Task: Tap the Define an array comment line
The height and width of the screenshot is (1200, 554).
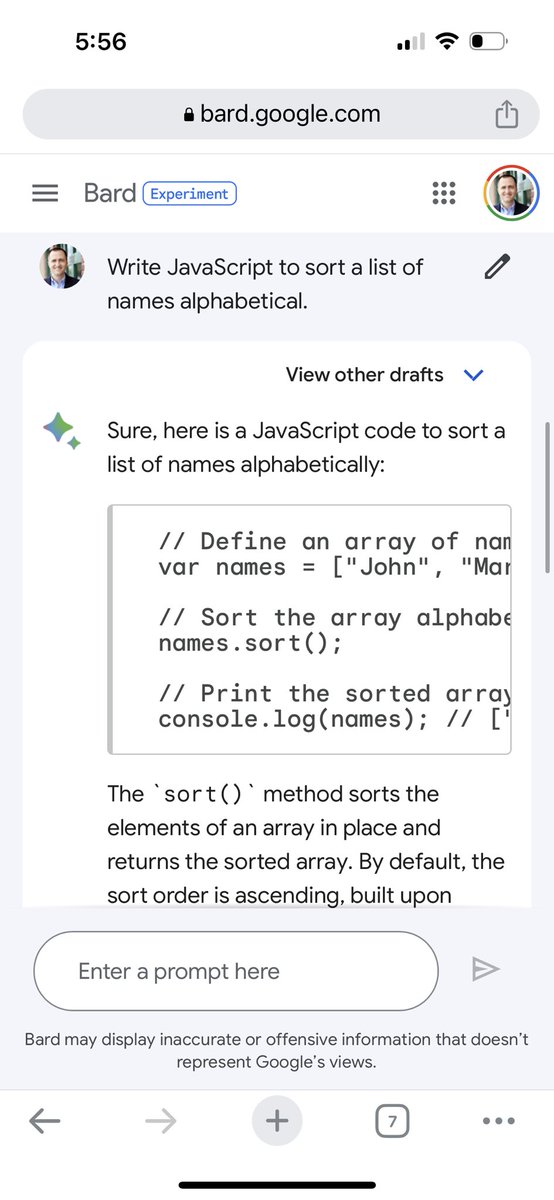Action: pos(334,542)
